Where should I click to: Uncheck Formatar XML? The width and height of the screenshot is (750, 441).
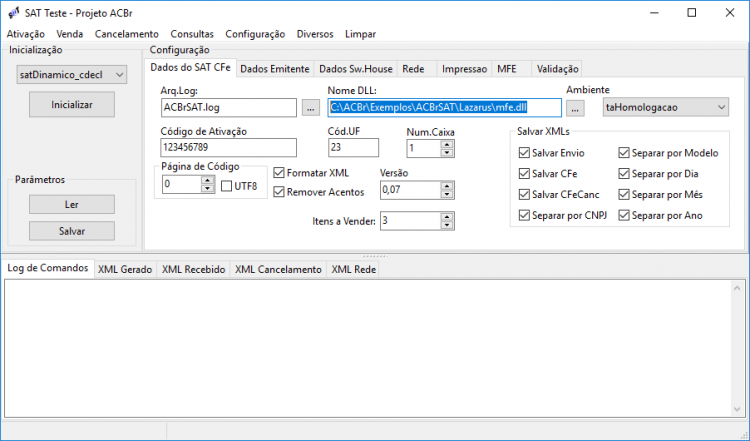coord(279,173)
